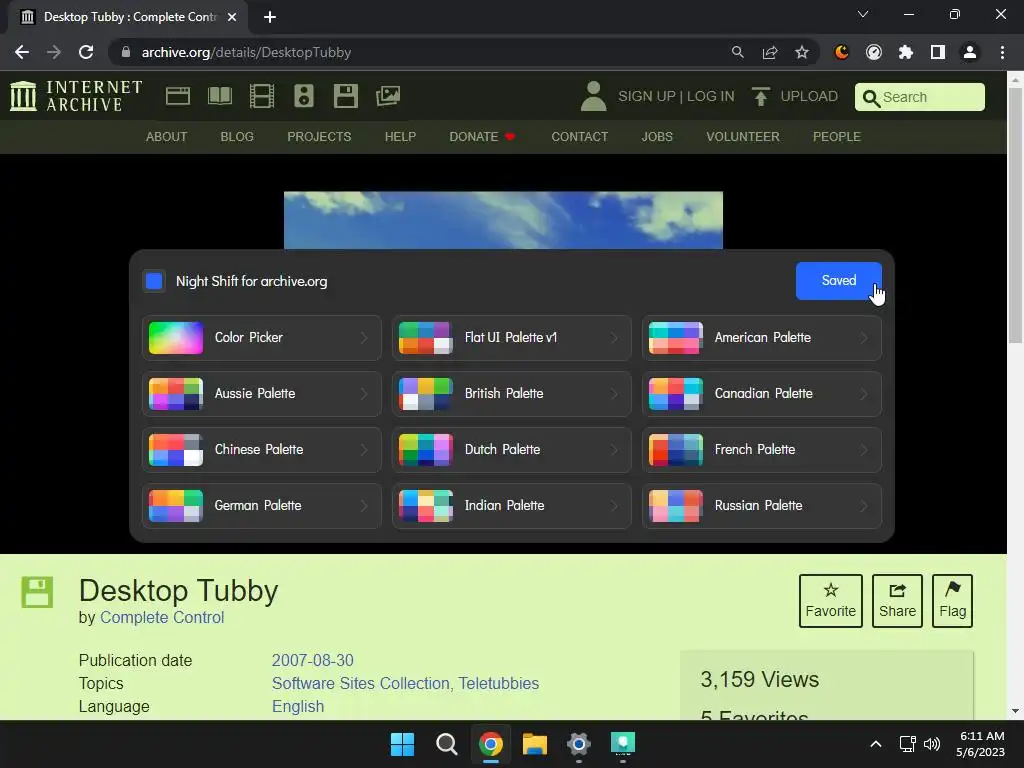Select Russian Palette swatch
Screen dimensions: 1024x768
tap(676, 506)
